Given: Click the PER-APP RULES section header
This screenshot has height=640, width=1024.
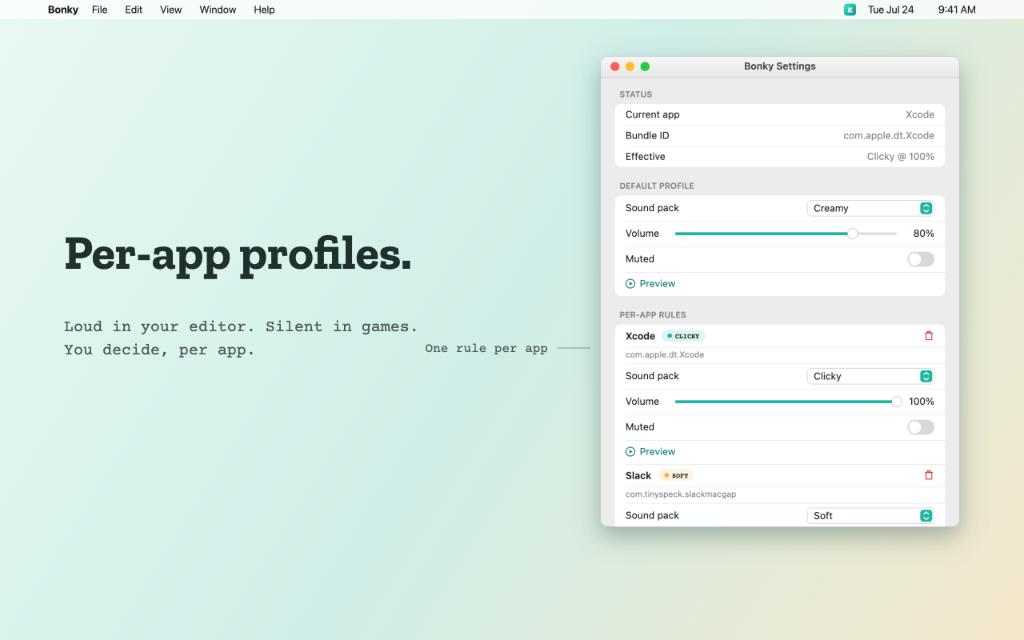Looking at the screenshot, I should pos(652,315).
